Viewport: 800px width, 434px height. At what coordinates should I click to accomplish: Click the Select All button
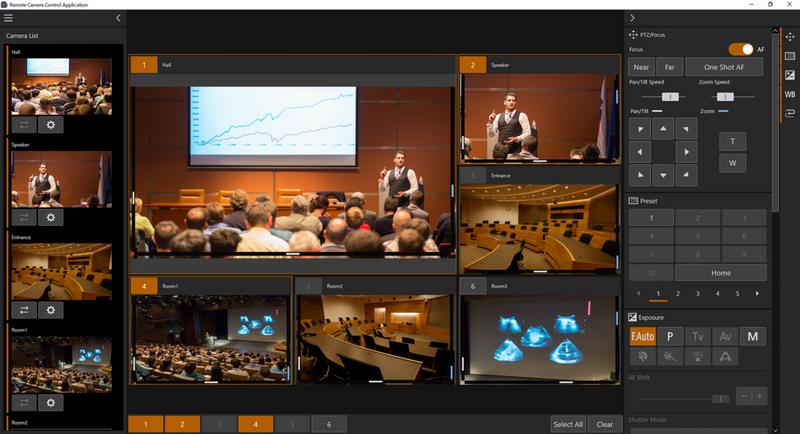(x=568, y=423)
